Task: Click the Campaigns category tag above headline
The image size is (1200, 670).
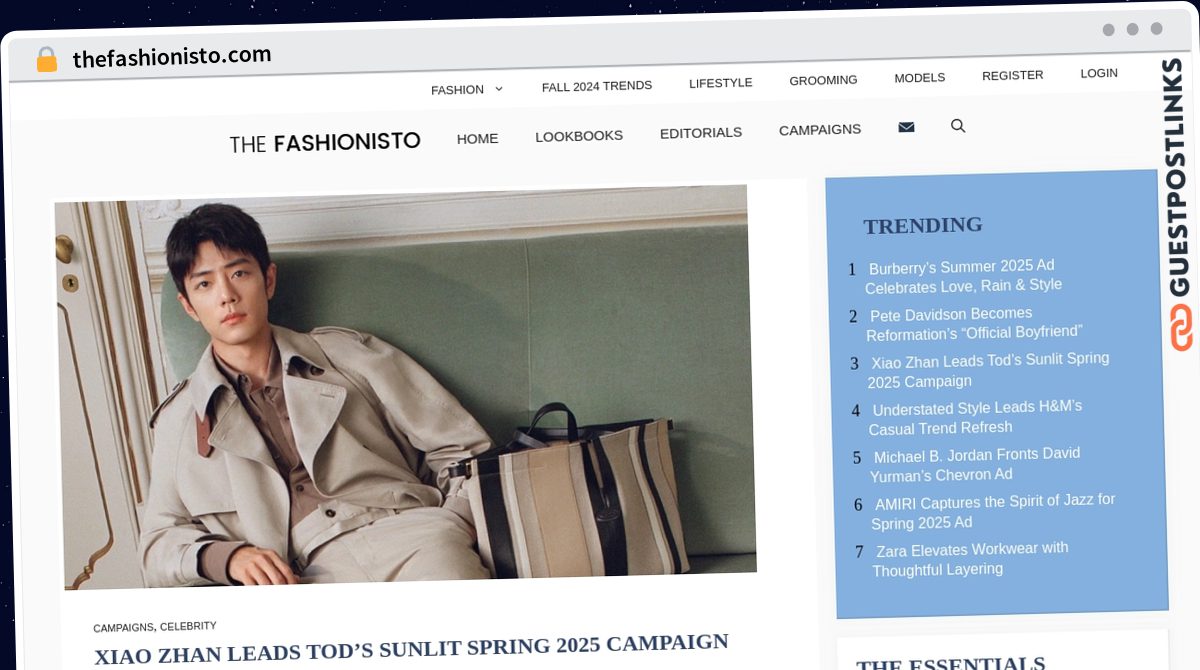Action: pos(123,628)
